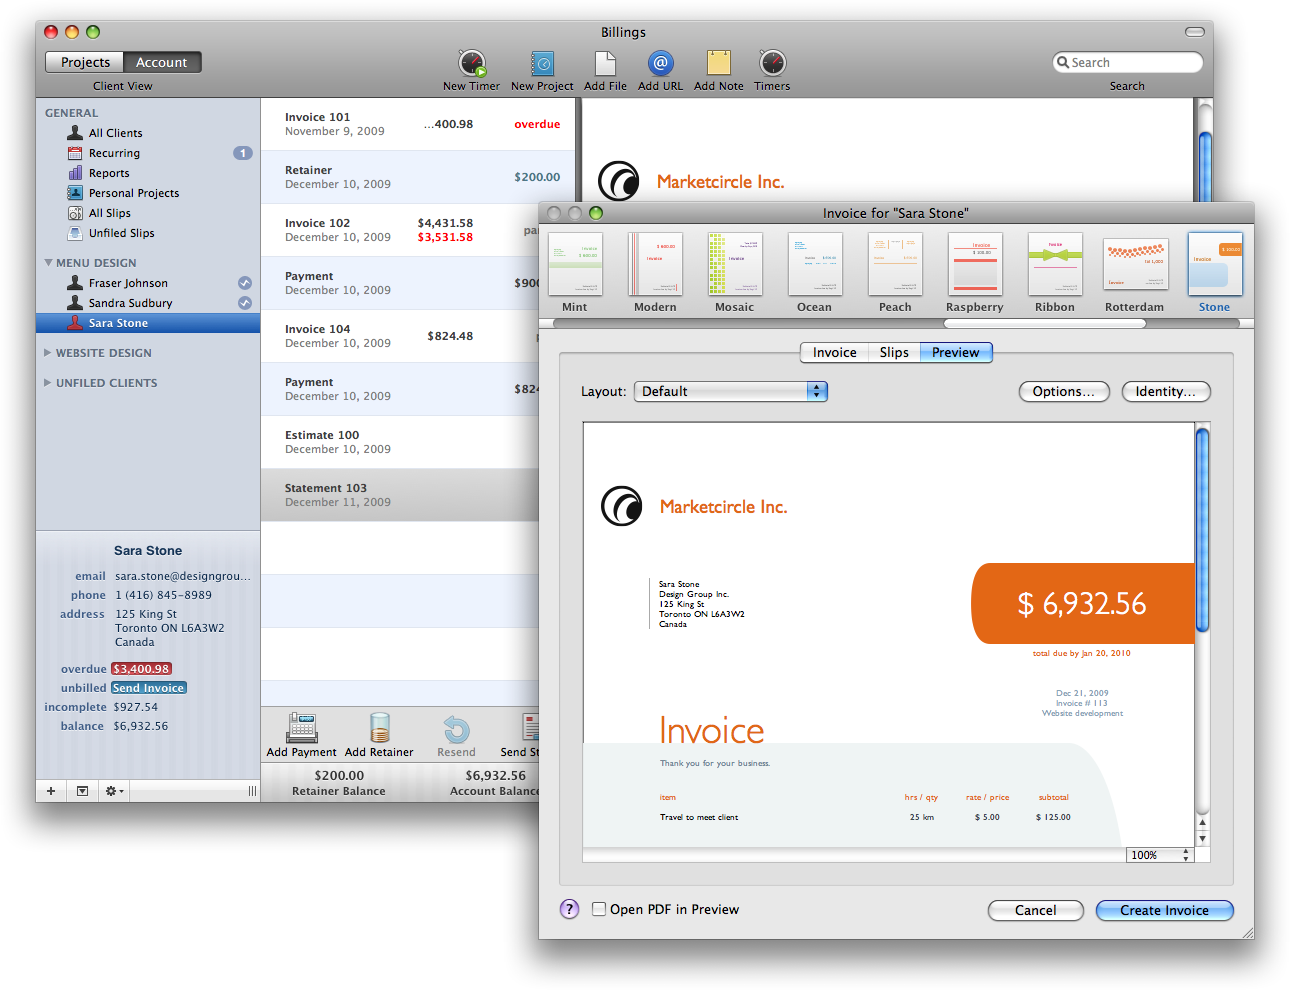Select the Statement 103 row
Screen dimensions: 1290x990
[400, 495]
